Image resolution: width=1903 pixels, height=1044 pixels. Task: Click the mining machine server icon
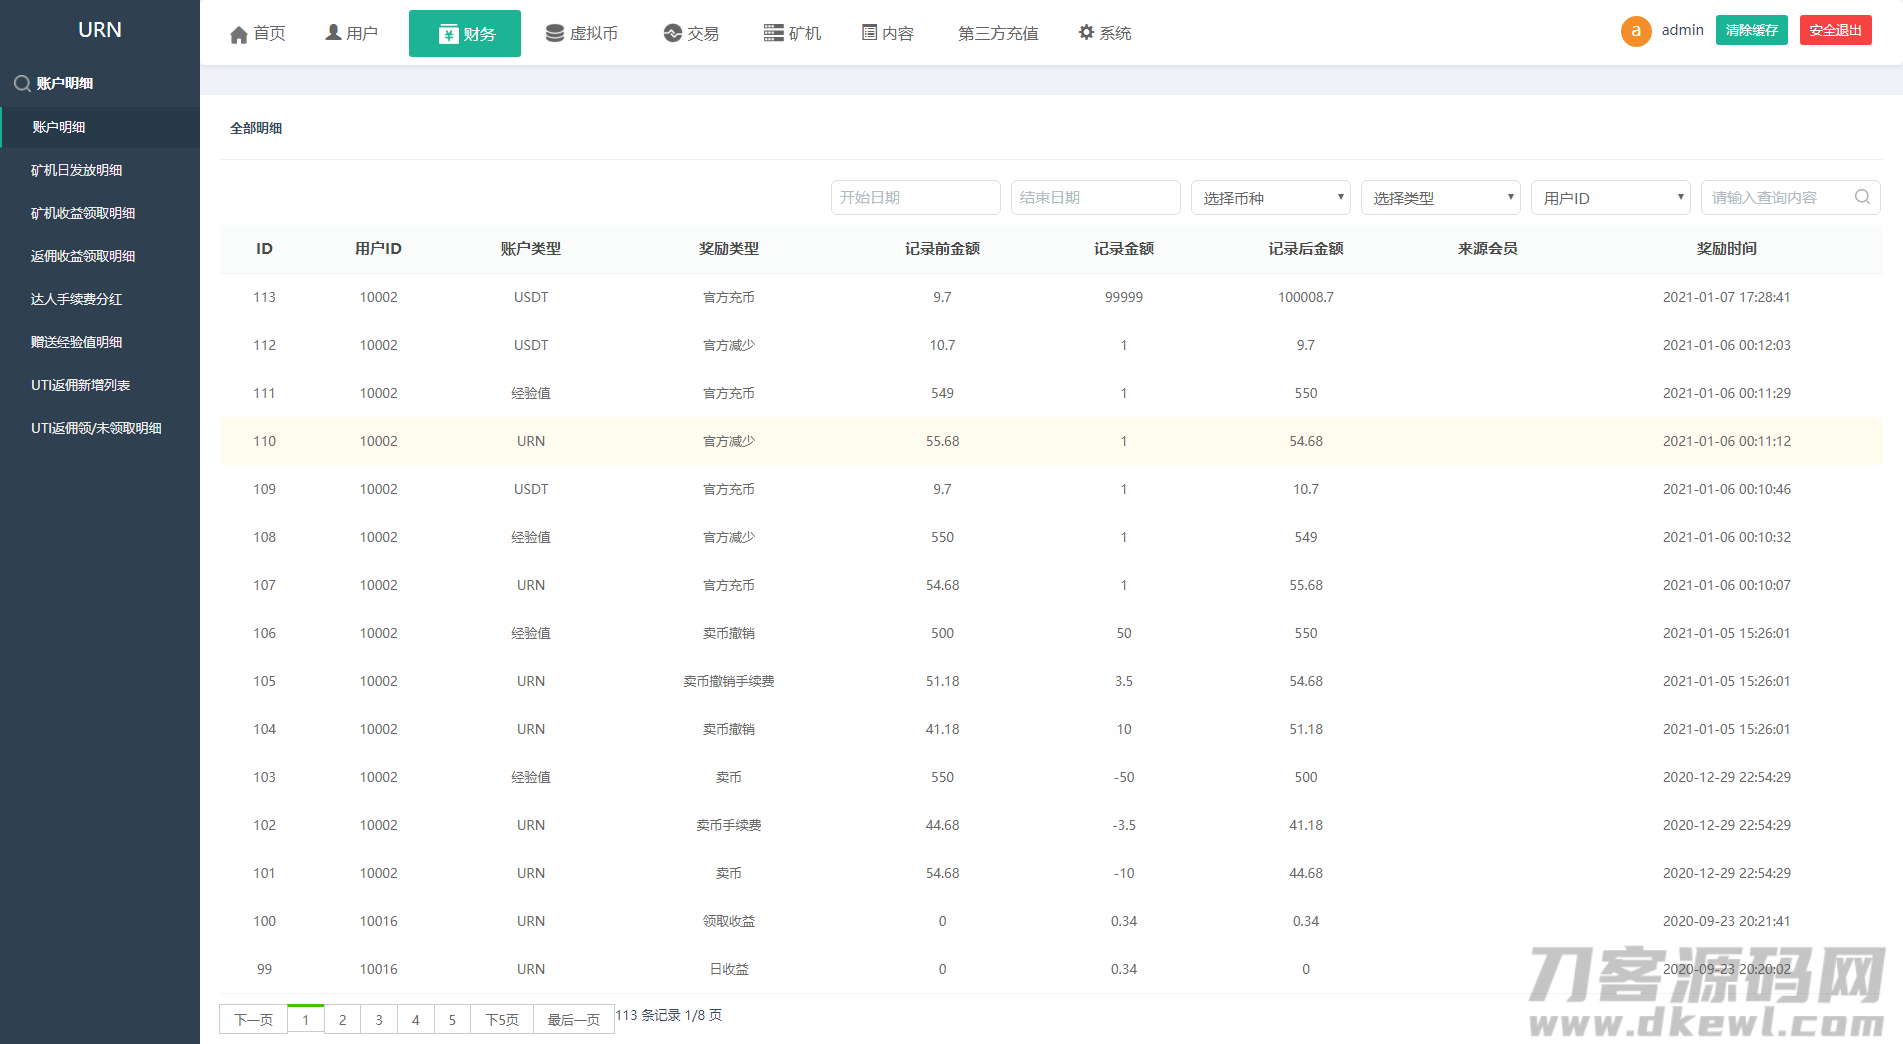[x=773, y=33]
